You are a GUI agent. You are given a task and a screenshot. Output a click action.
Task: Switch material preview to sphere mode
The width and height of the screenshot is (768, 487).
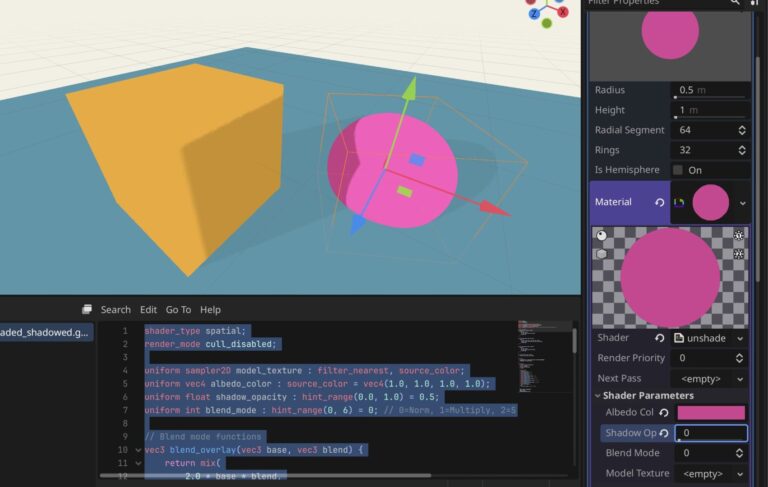tap(600, 236)
